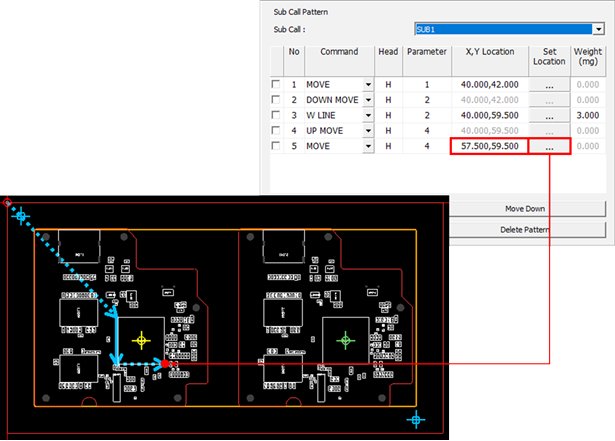The height and width of the screenshot is (441, 615).
Task: Click the red target point at arrow end
Action: (175, 364)
